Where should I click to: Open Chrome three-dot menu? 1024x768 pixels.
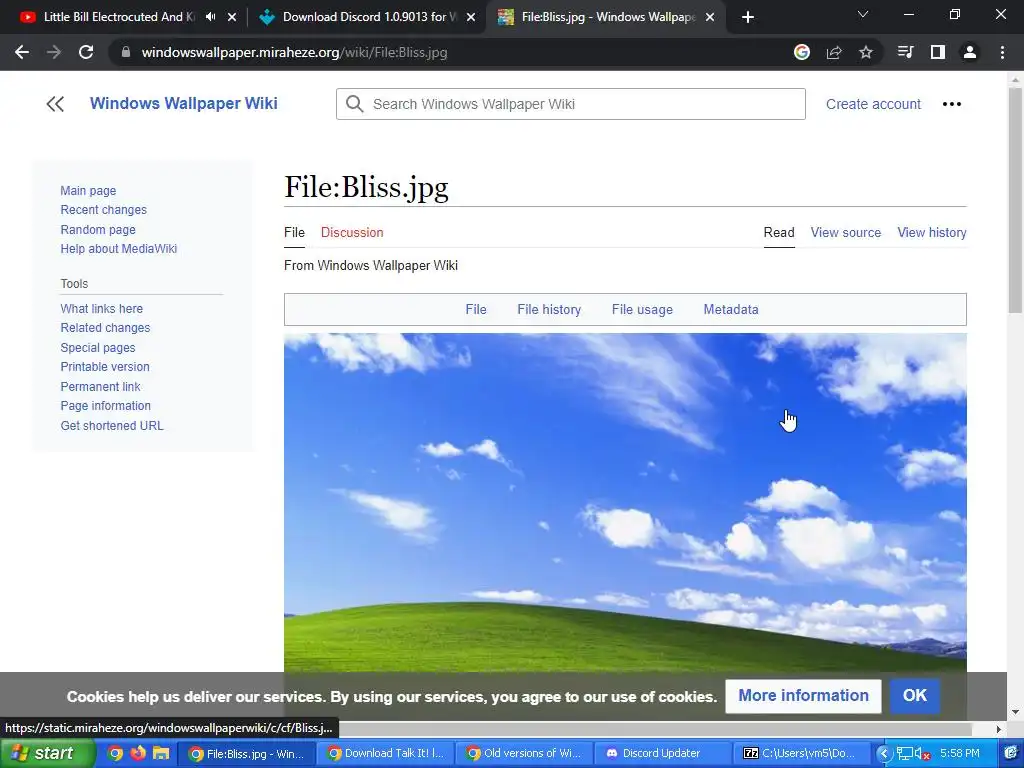click(1002, 52)
